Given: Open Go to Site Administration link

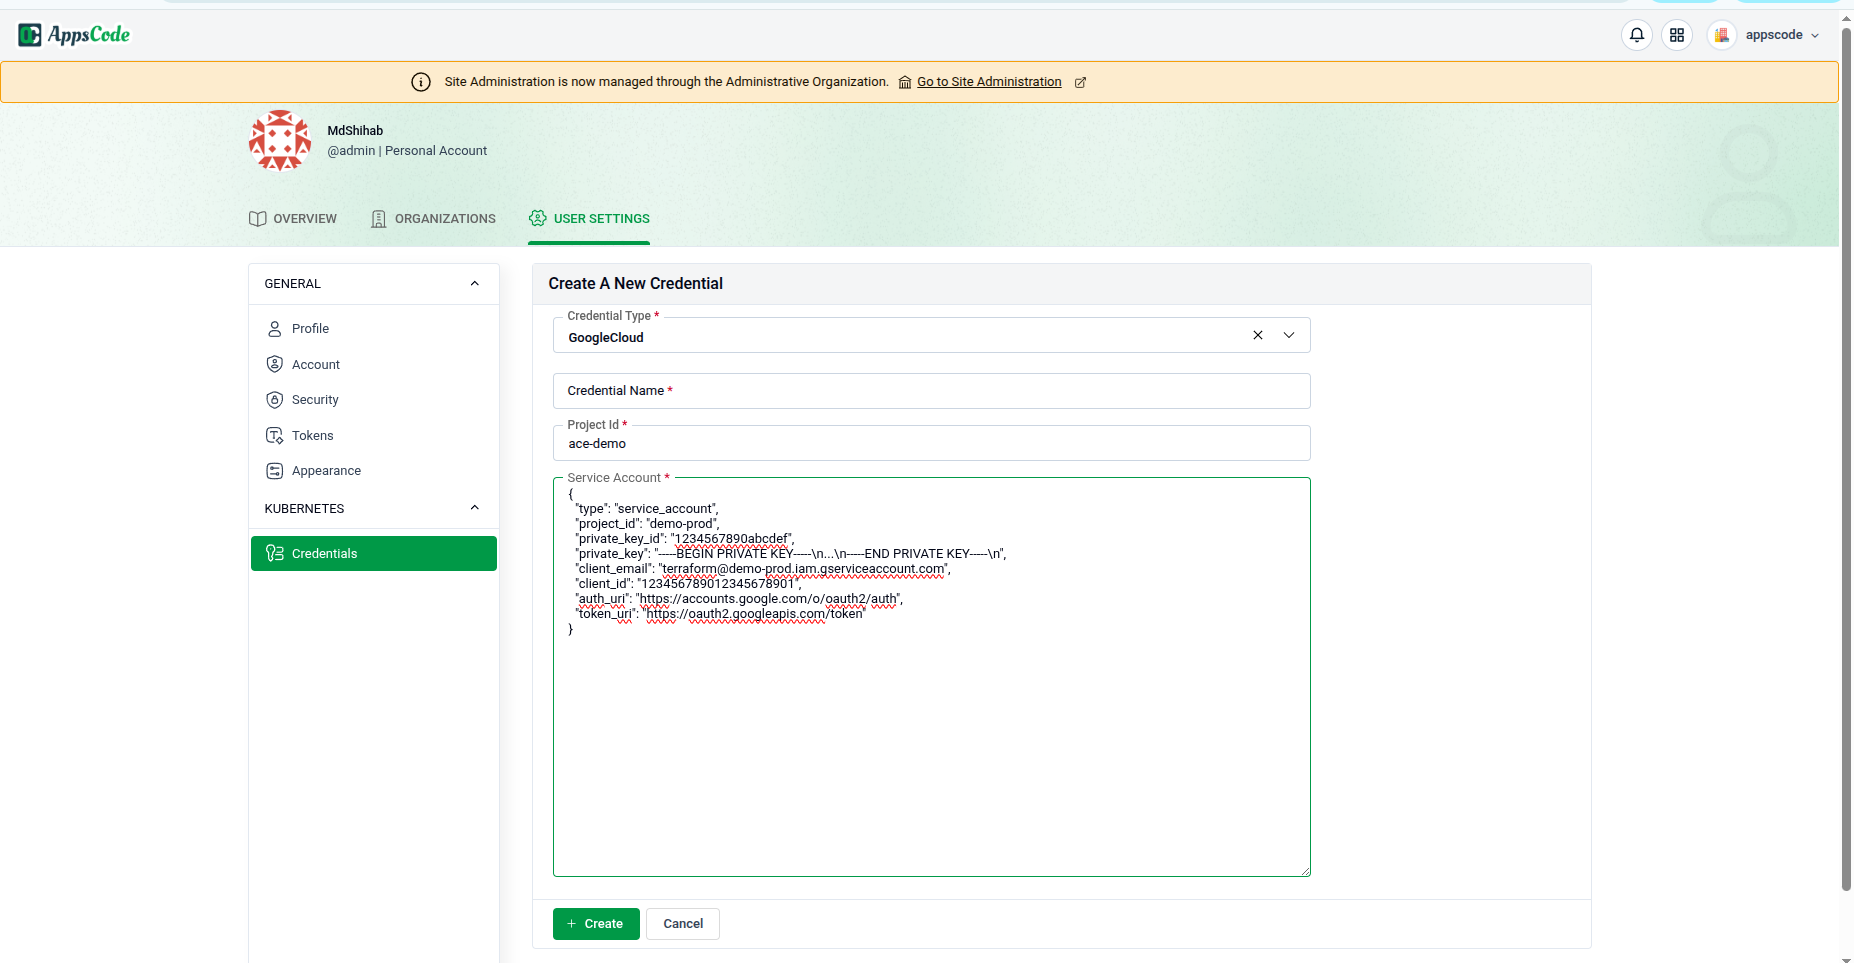Looking at the screenshot, I should pyautogui.click(x=989, y=82).
